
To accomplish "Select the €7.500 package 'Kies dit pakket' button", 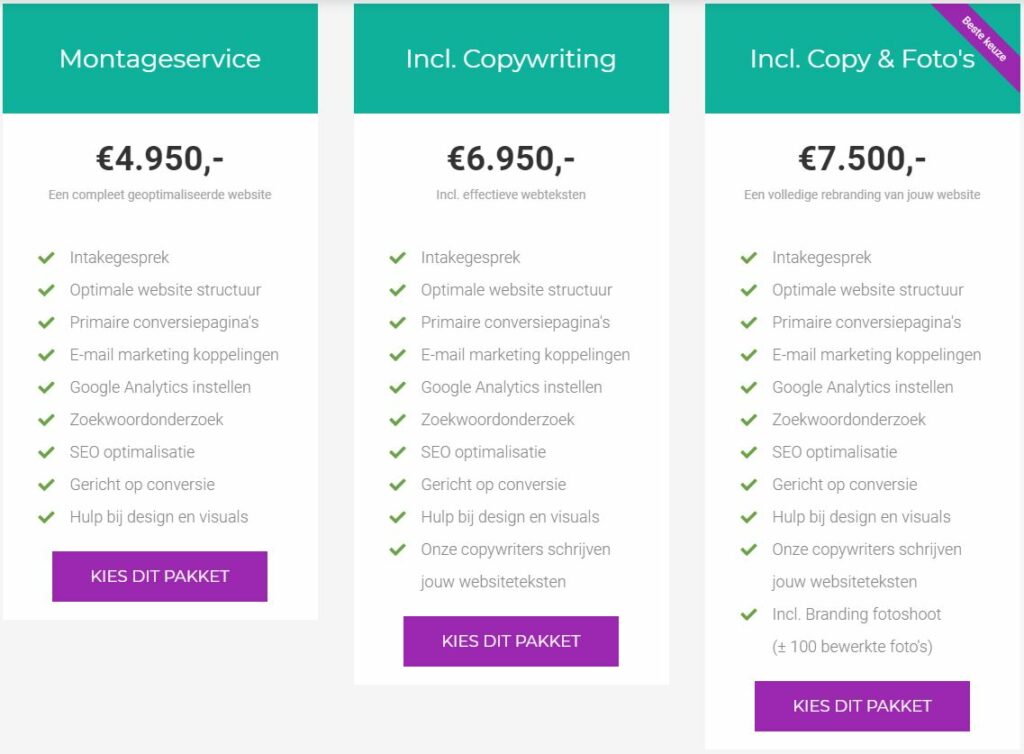I will [862, 706].
